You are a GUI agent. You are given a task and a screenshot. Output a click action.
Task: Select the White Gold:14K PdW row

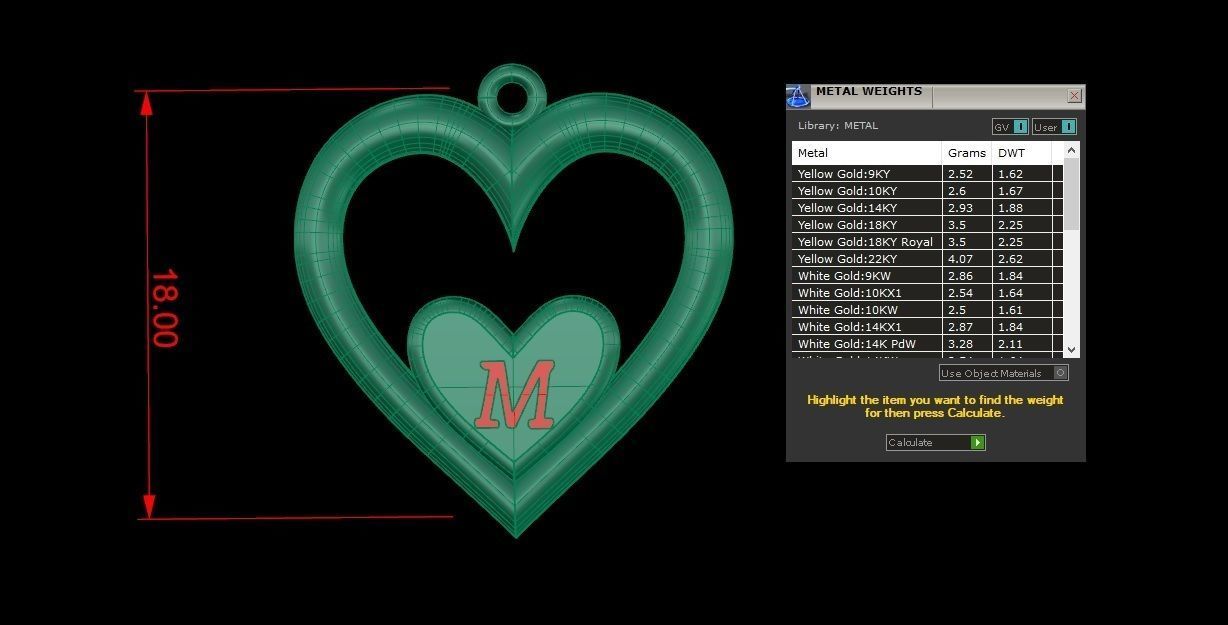coord(927,344)
